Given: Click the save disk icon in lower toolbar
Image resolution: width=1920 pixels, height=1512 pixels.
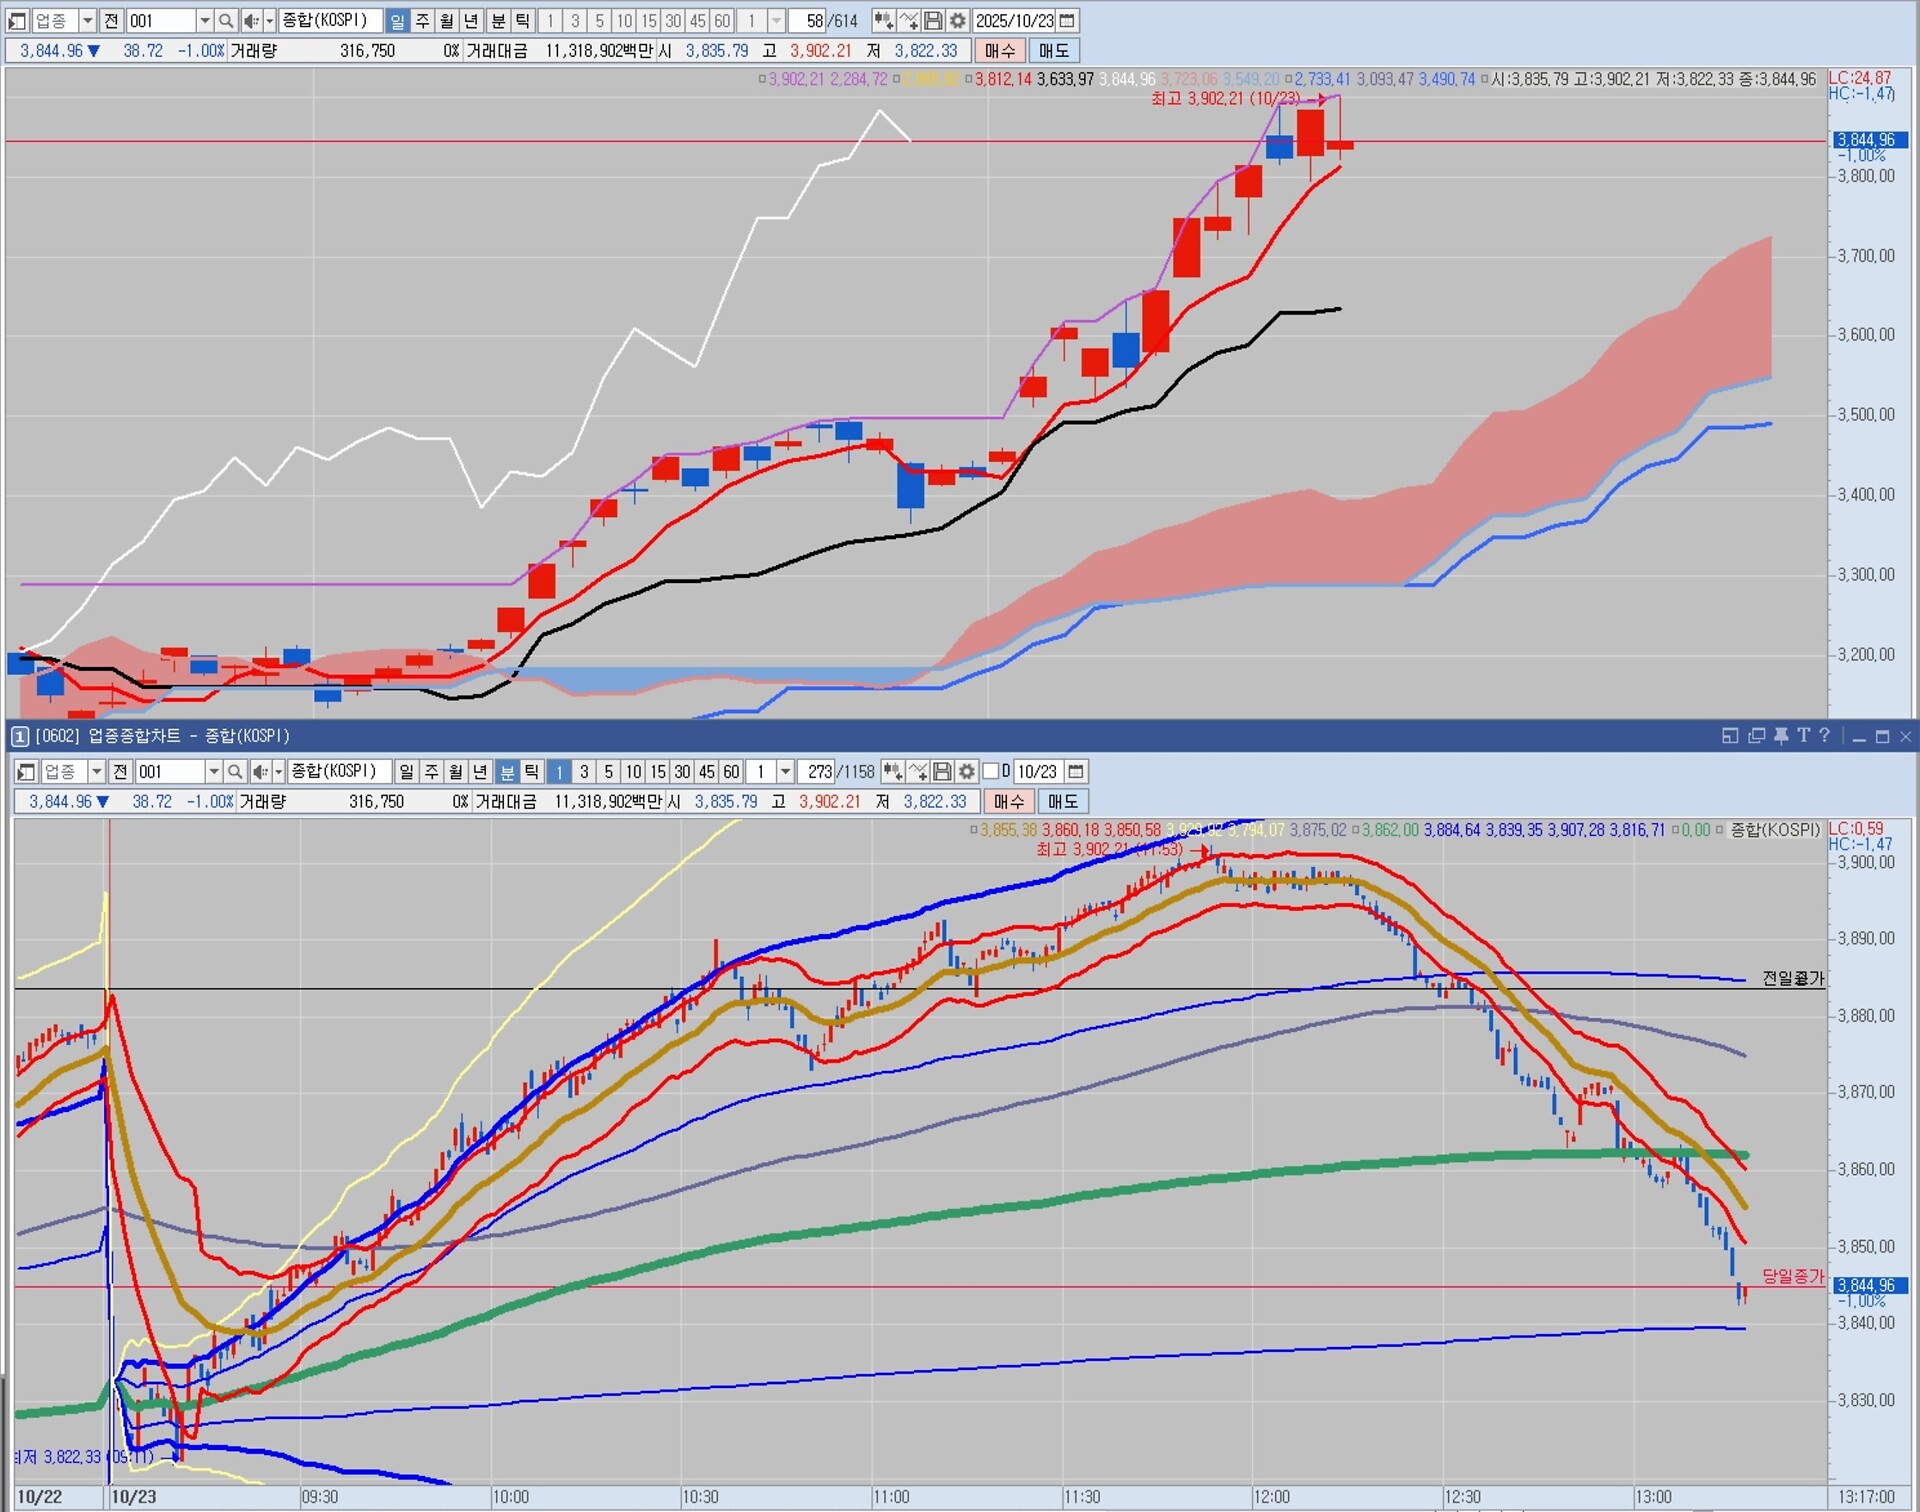Looking at the screenshot, I should pyautogui.click(x=942, y=771).
